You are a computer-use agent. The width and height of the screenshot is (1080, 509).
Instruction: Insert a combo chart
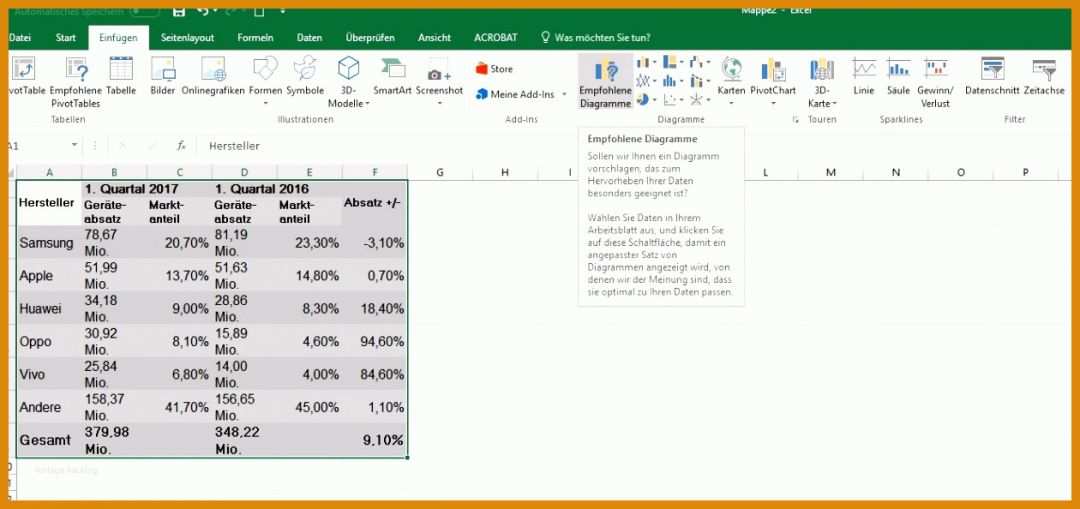coord(699,81)
